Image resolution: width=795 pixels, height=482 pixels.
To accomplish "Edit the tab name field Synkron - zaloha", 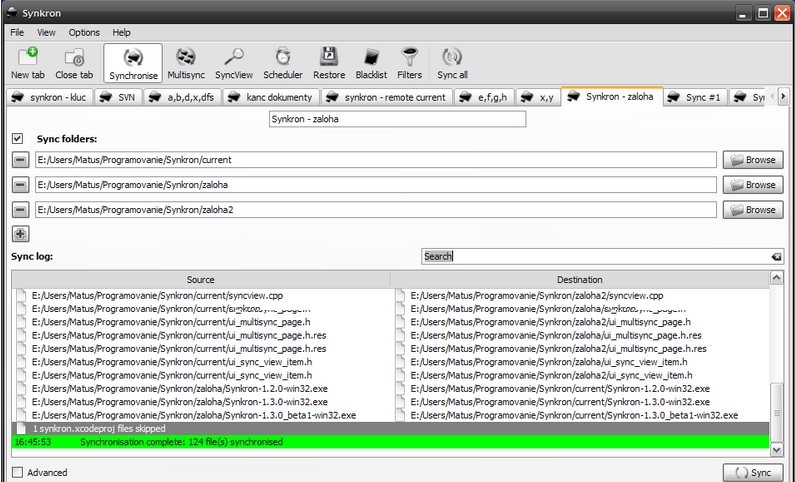I will pyautogui.click(x=398, y=119).
